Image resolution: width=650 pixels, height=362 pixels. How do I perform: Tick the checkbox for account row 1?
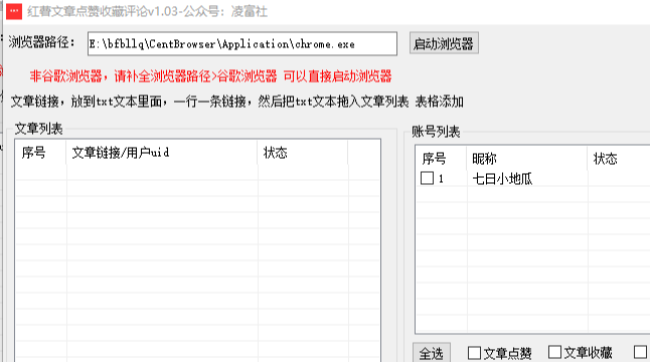[x=427, y=178]
